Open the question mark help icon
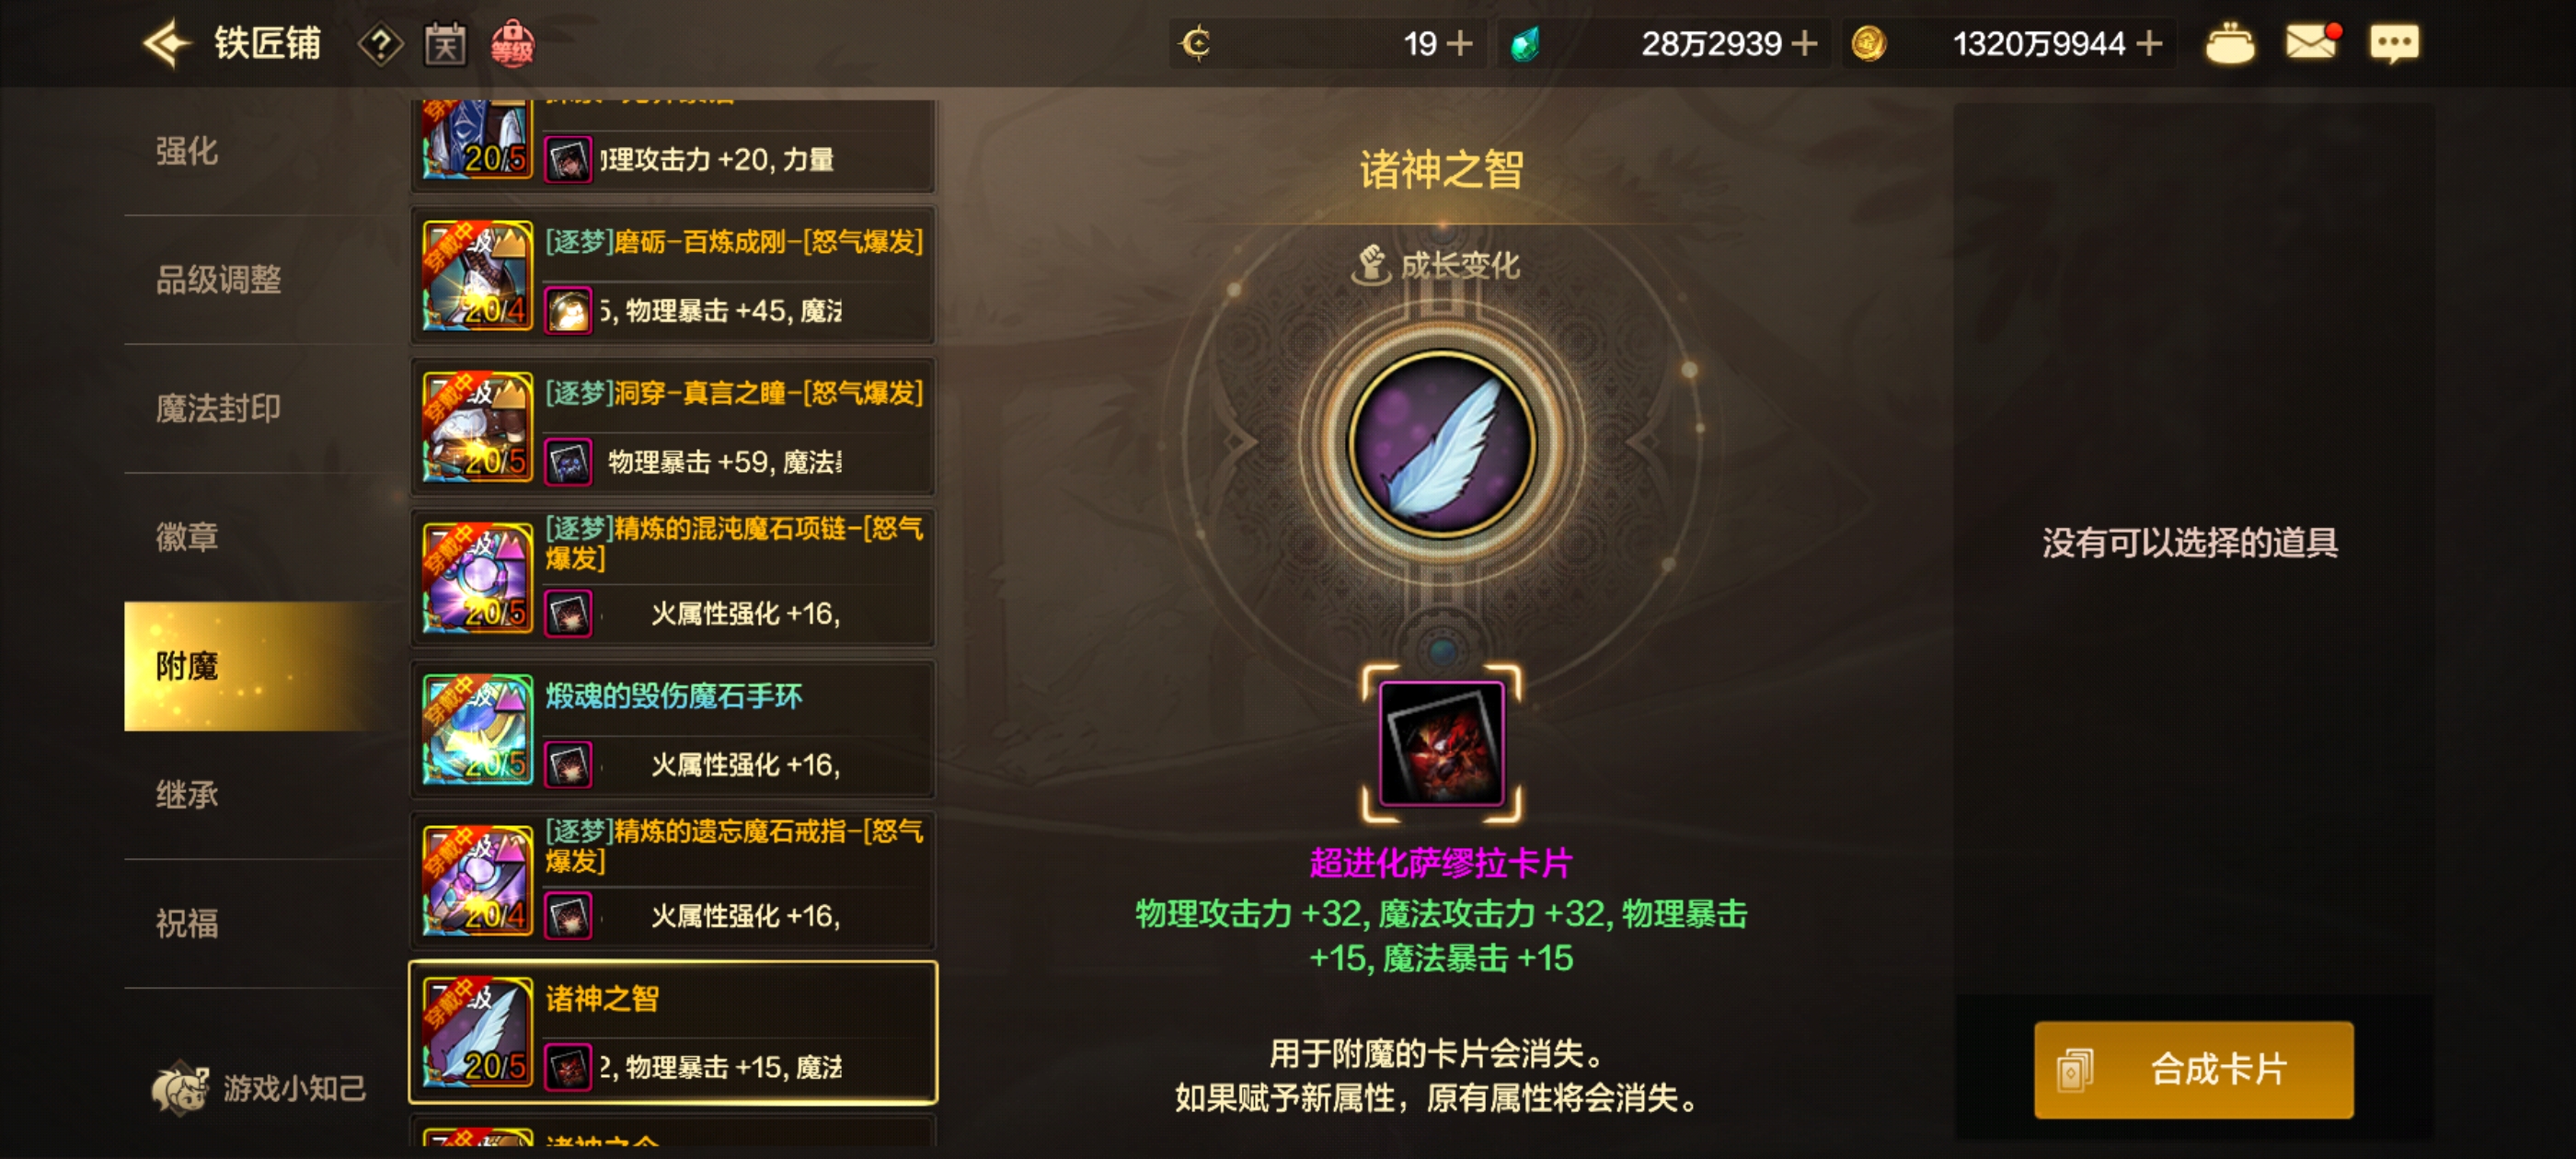The height and width of the screenshot is (1159, 2576). pos(380,44)
